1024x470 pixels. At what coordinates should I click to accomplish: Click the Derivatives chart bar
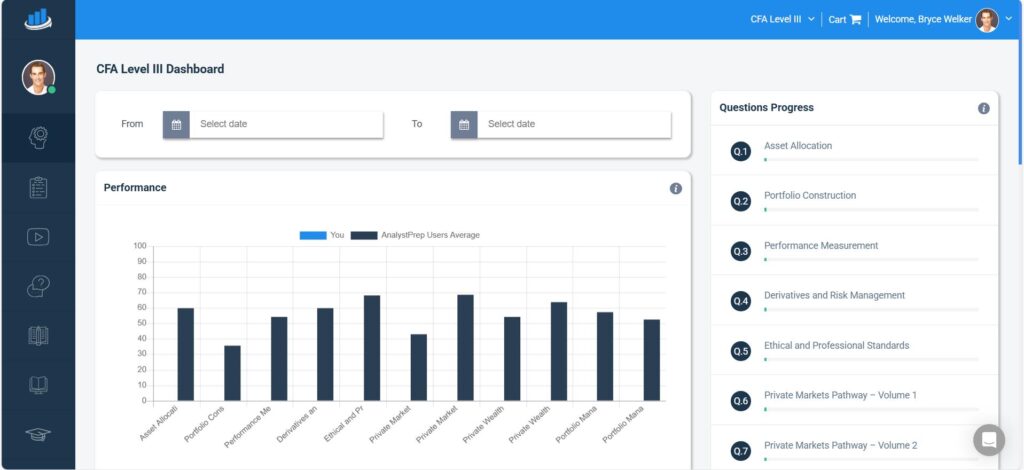click(325, 354)
